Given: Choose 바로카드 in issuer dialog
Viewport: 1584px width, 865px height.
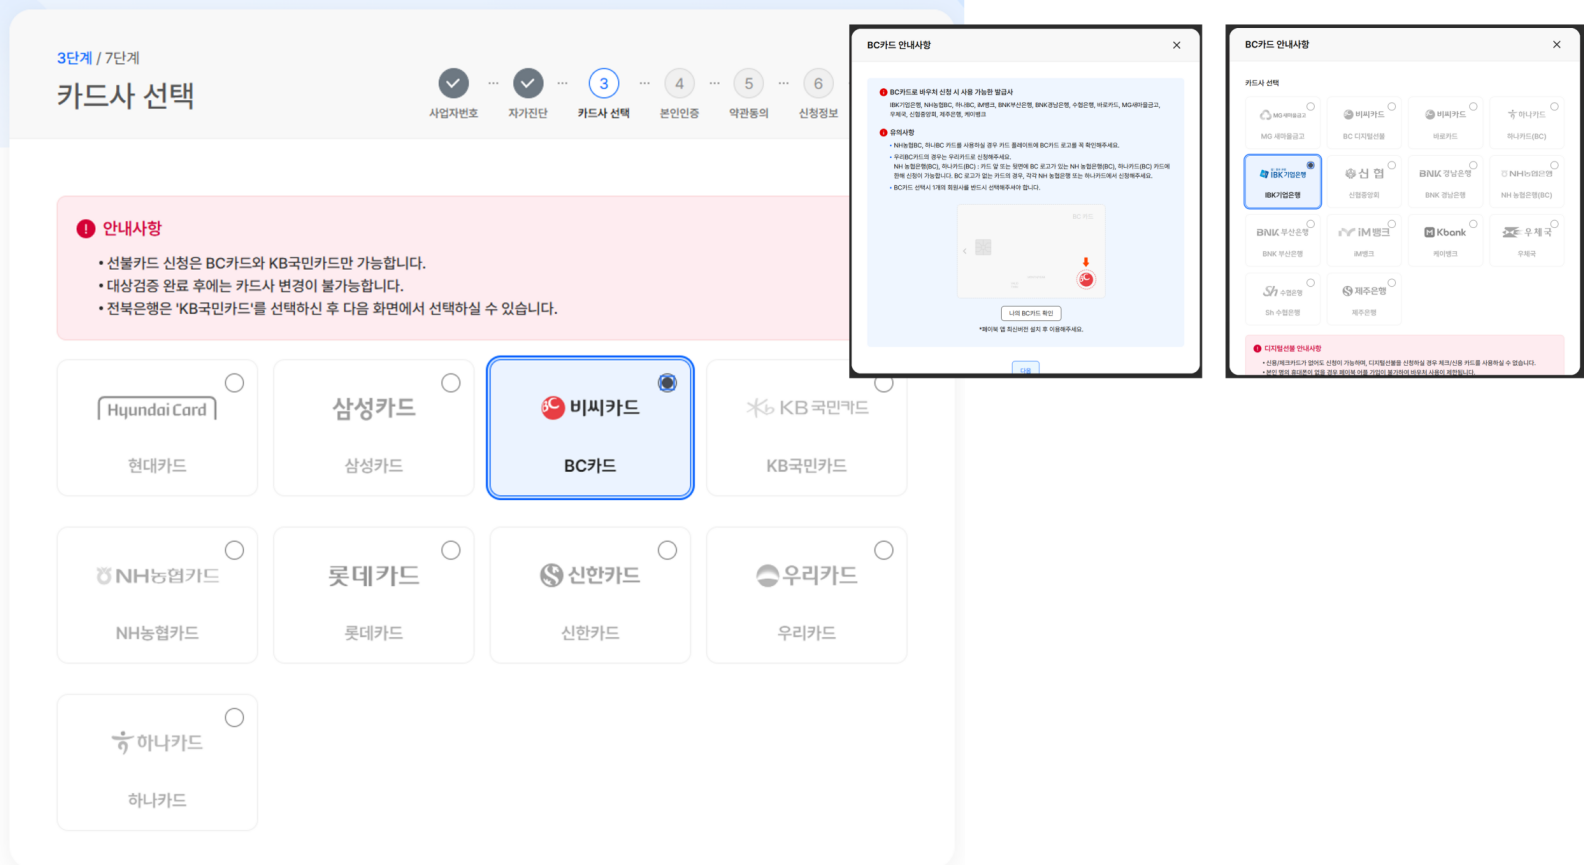Looking at the screenshot, I should pyautogui.click(x=1445, y=123).
